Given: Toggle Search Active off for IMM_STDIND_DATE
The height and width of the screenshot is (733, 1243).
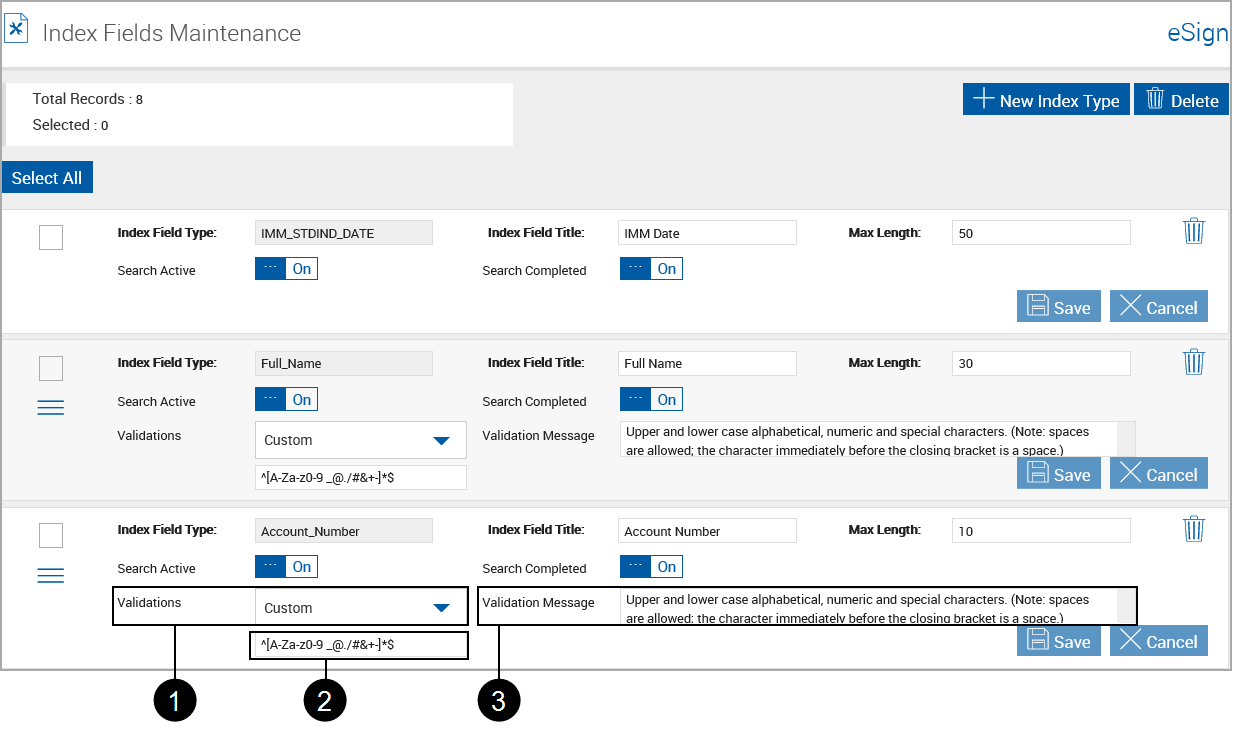Looking at the screenshot, I should click(x=286, y=268).
